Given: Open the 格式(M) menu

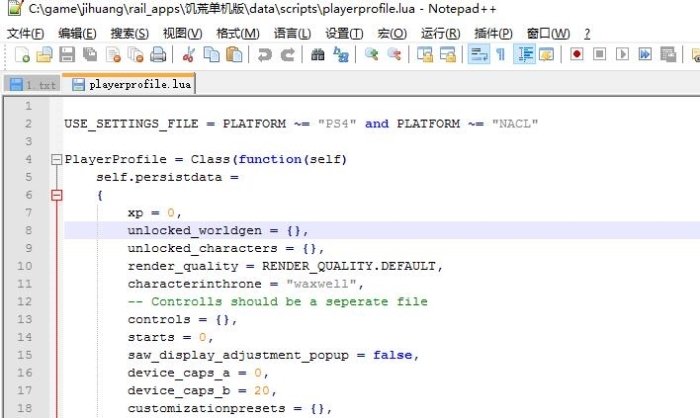Looking at the screenshot, I should (x=238, y=33).
